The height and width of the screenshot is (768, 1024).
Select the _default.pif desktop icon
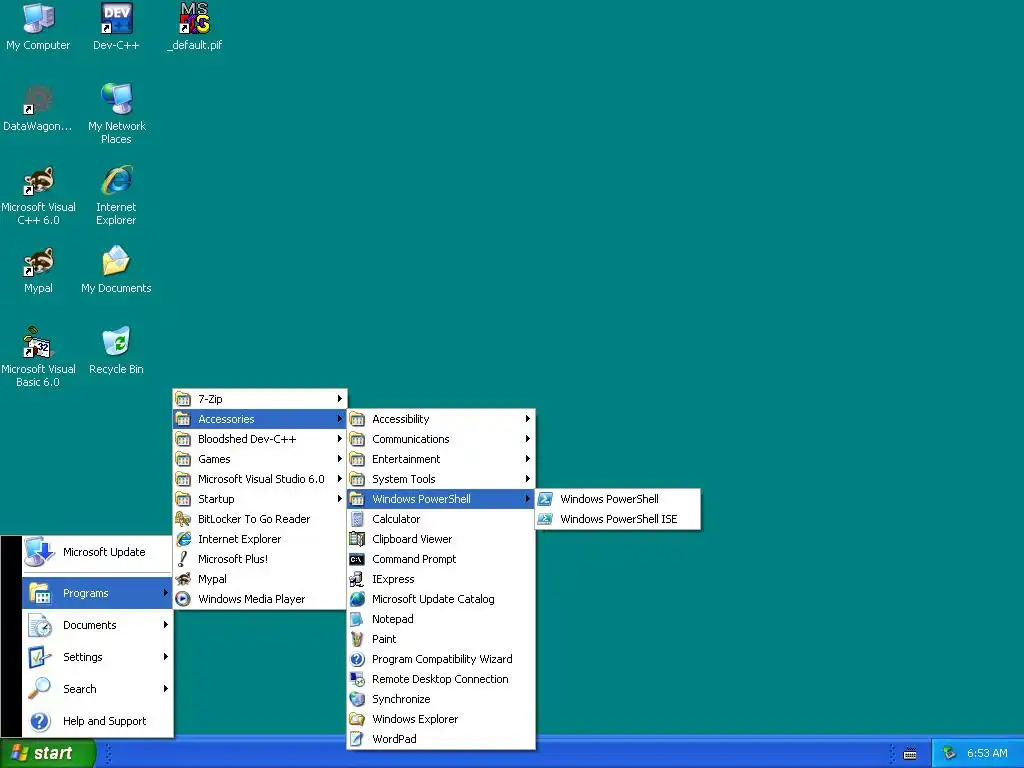coord(195,26)
